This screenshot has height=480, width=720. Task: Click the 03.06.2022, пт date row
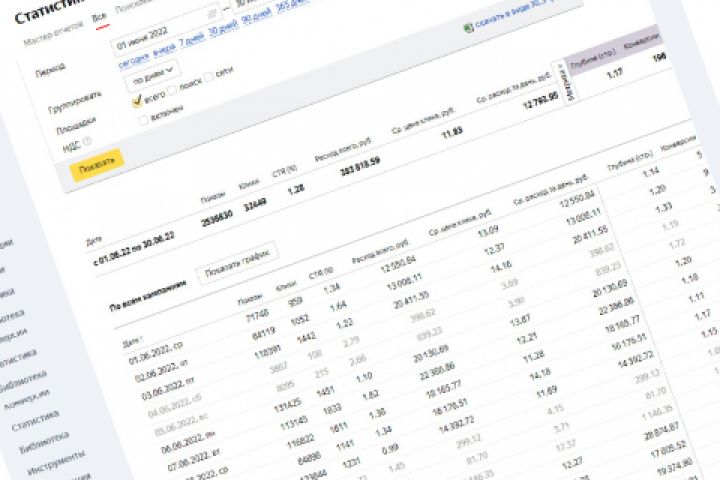tap(168, 390)
